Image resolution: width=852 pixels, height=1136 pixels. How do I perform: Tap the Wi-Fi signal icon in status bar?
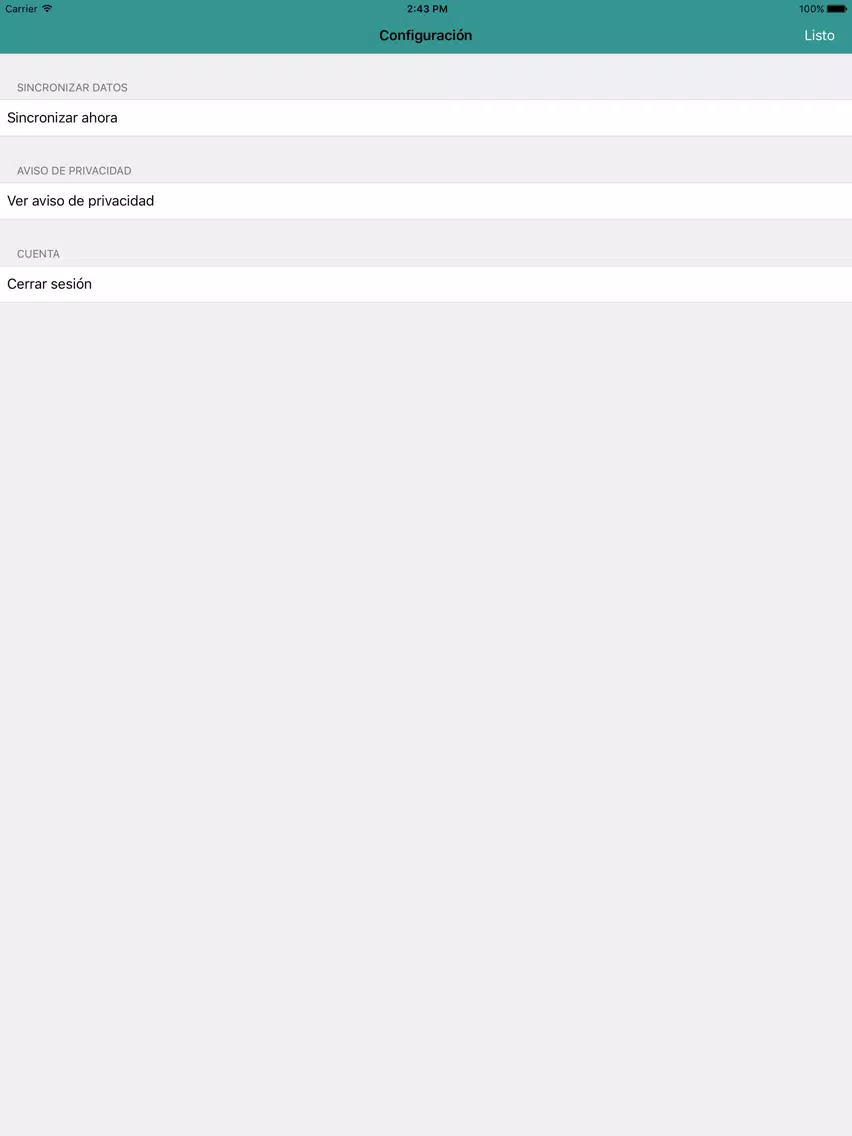click(x=47, y=9)
